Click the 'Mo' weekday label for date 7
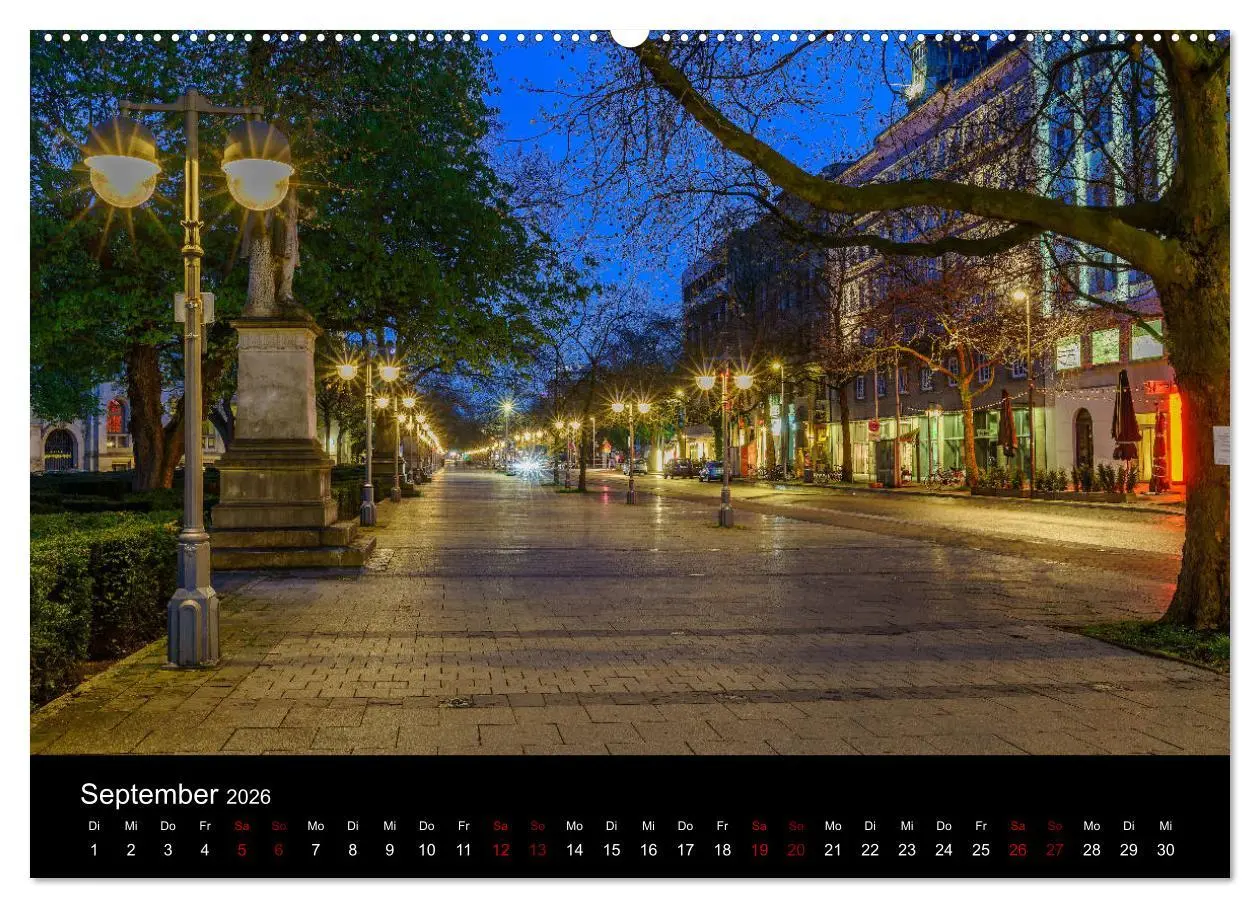This screenshot has width=1260, height=908. [316, 826]
